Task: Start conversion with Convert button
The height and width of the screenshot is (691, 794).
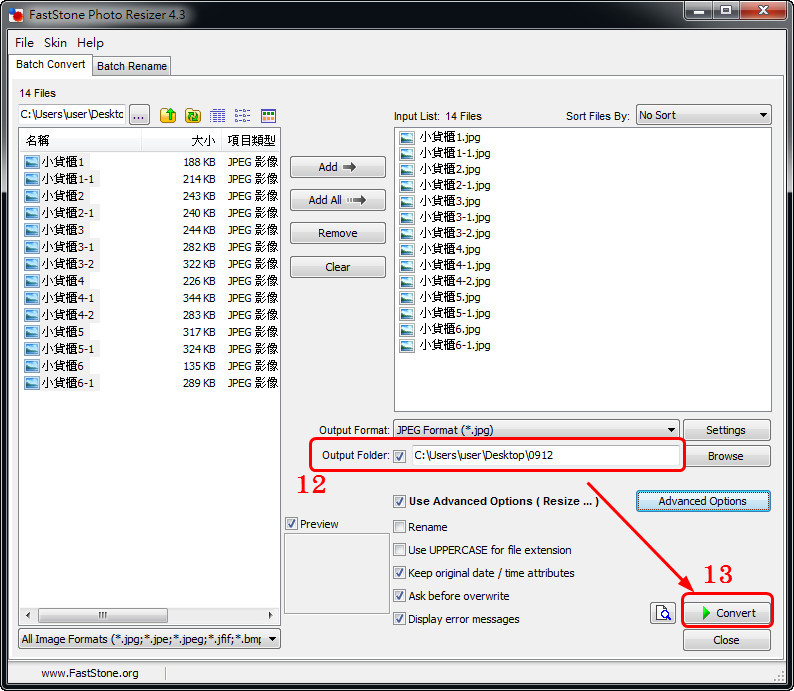Action: tap(727, 613)
